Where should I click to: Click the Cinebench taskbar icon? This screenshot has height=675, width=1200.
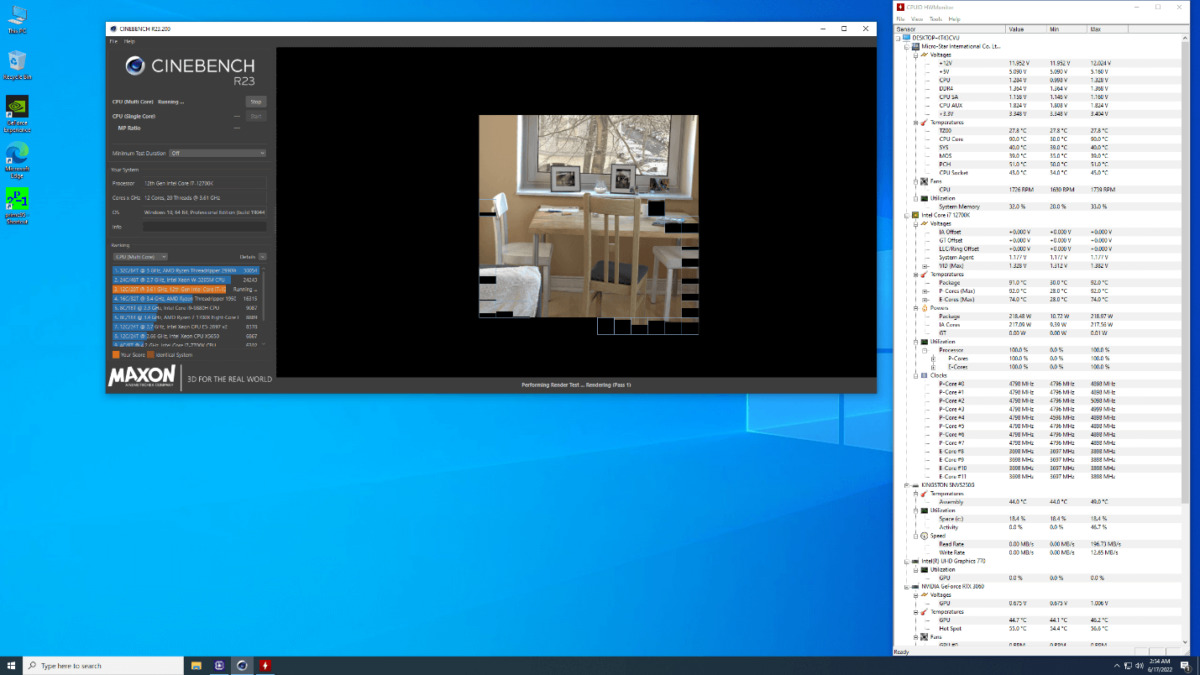click(x=242, y=665)
